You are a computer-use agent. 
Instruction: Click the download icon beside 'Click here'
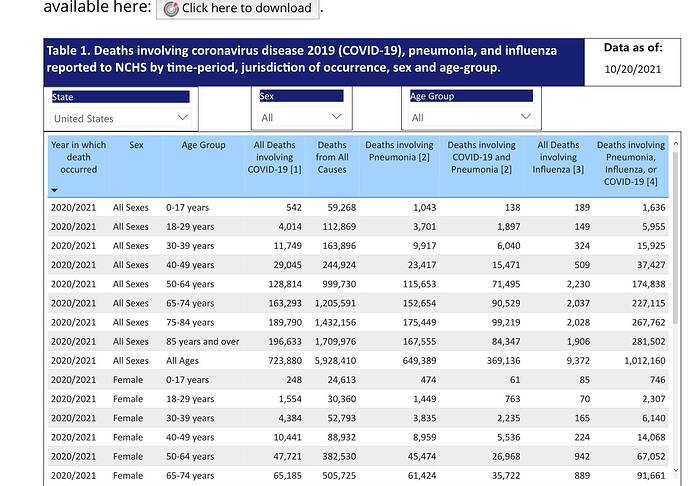171,9
